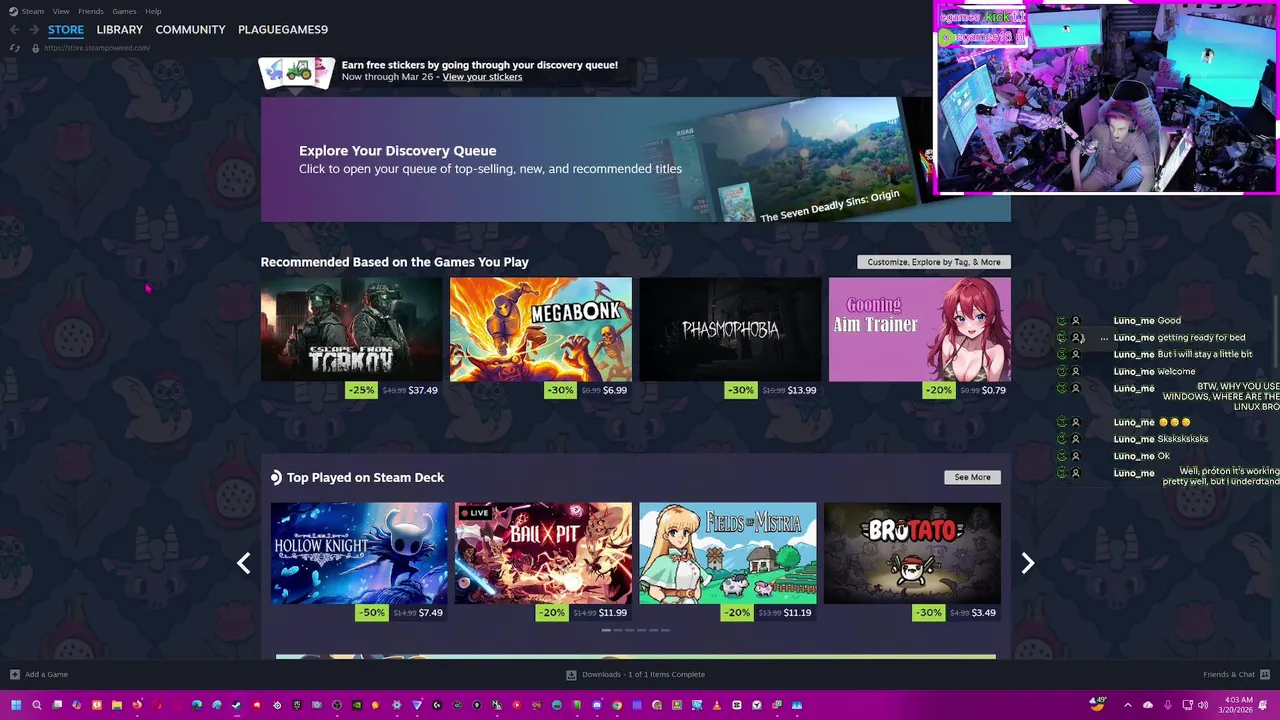Screen dimensions: 1280x720
Task: Open the volume control in the tray
Action: [1203, 705]
